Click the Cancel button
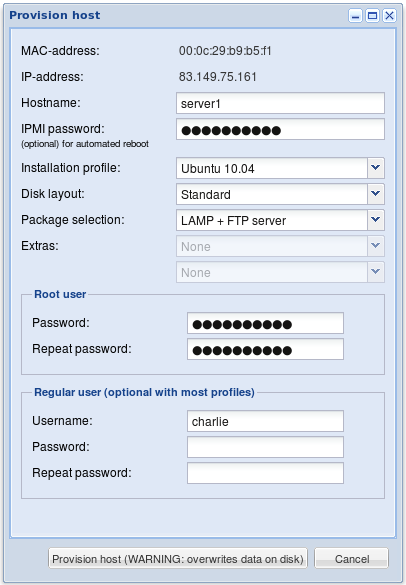406x585 pixels. tap(352, 559)
